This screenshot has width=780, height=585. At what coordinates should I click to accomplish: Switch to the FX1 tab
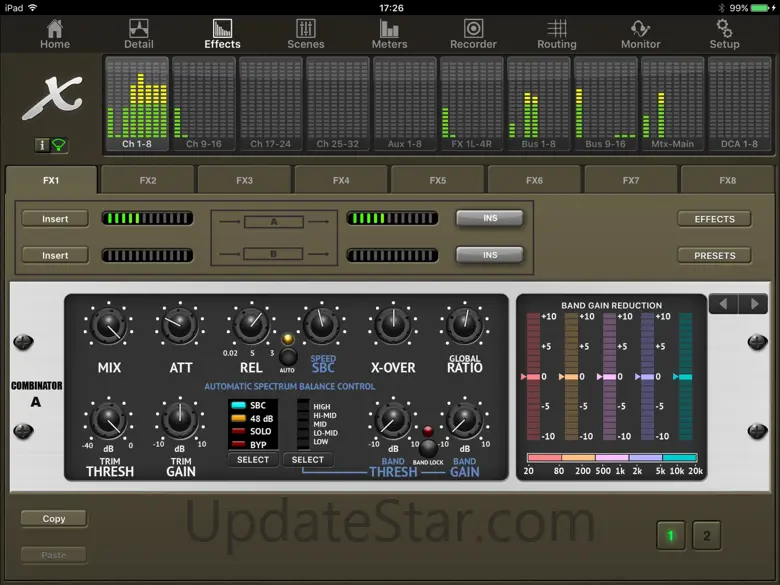tap(51, 180)
